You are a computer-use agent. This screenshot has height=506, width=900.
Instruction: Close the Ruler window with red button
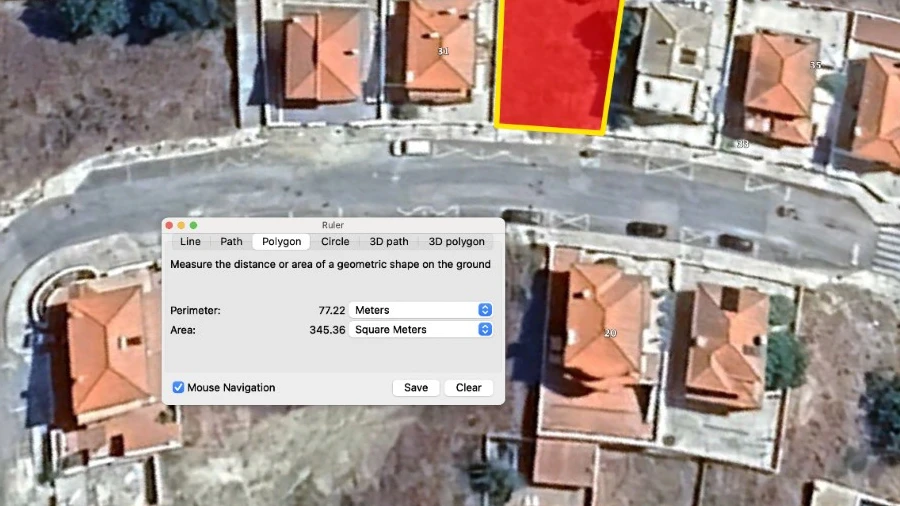coord(169,225)
